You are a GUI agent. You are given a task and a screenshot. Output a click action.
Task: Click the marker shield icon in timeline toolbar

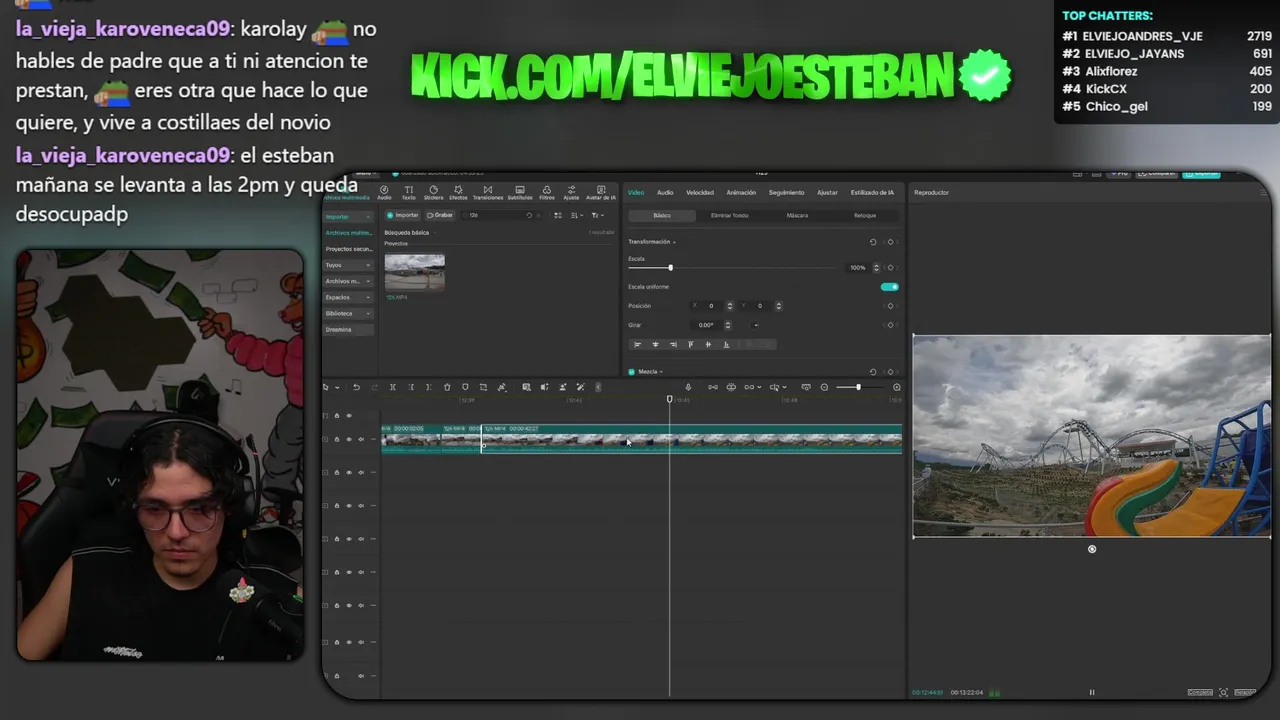pos(465,387)
